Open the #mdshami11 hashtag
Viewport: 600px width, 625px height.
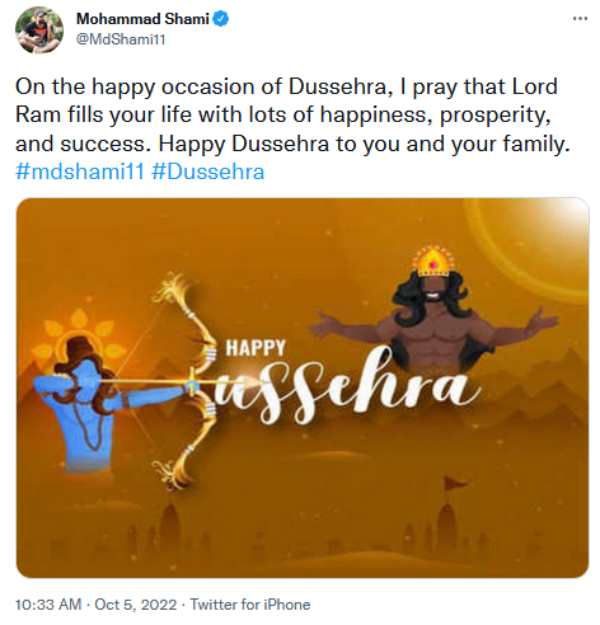pos(80,172)
